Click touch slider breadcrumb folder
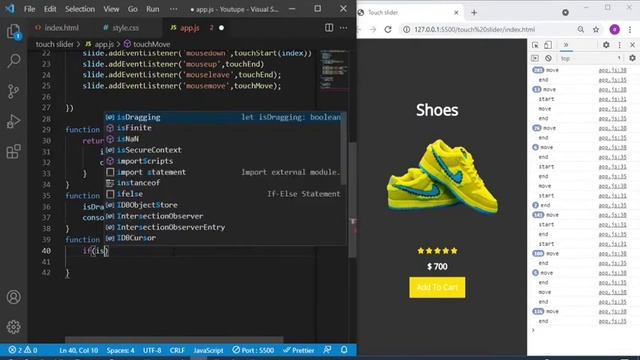The width and height of the screenshot is (640, 360). (54, 44)
